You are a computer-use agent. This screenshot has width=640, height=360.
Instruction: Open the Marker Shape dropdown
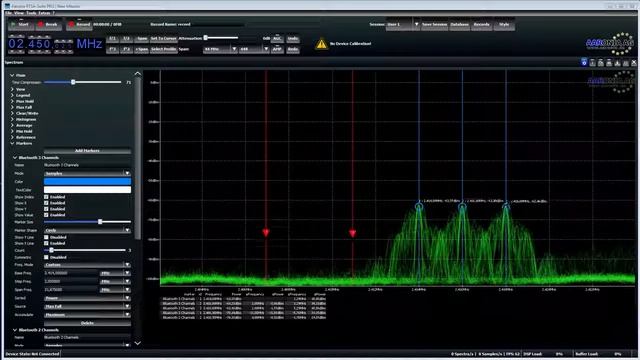coord(87,230)
